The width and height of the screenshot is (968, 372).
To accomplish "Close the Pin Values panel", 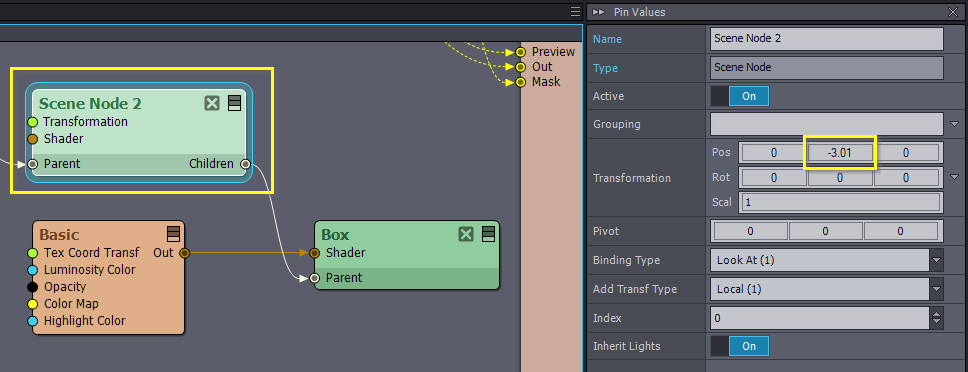I will [953, 12].
